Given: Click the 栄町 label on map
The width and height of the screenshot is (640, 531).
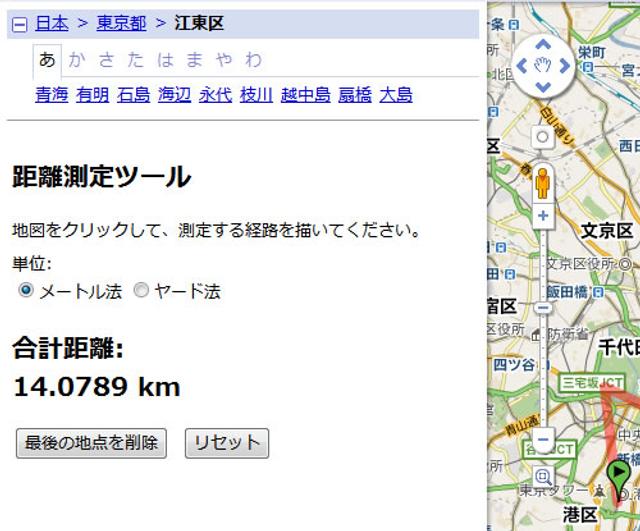Looking at the screenshot, I should [592, 52].
